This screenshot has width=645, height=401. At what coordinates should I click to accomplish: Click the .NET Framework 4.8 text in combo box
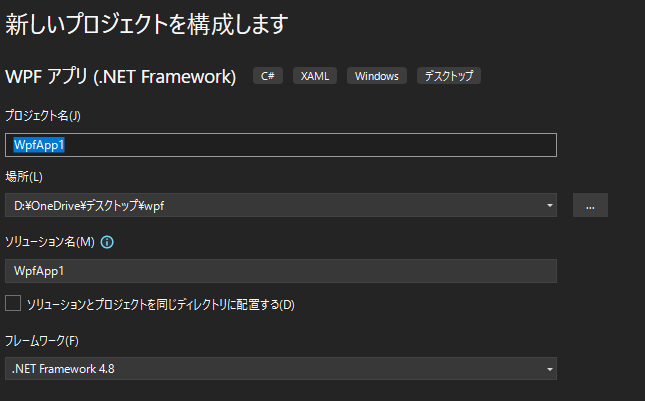click(x=63, y=369)
